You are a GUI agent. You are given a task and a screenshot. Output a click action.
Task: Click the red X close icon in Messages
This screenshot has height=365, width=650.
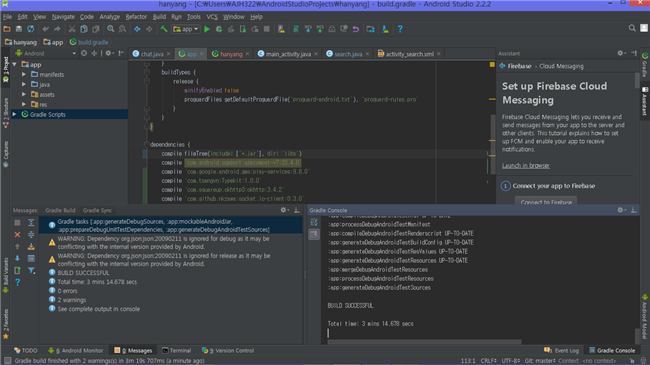coord(17,235)
